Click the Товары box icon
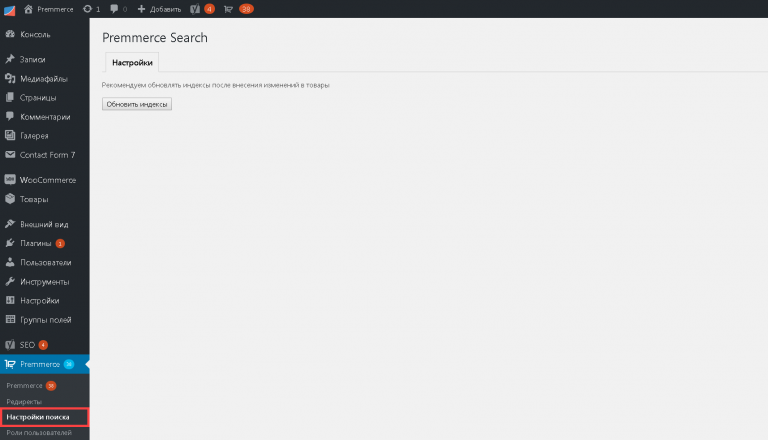This screenshot has width=768, height=440. tap(10, 198)
